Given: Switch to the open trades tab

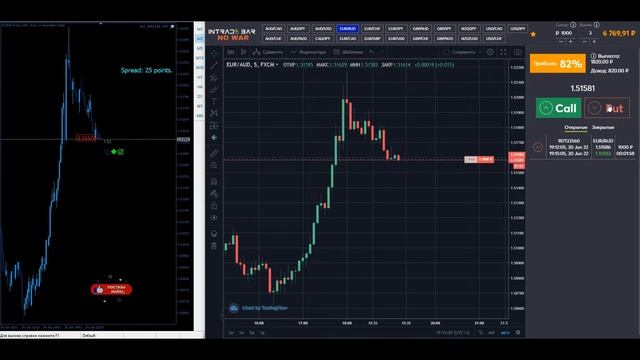Looking at the screenshot, I should [x=576, y=127].
